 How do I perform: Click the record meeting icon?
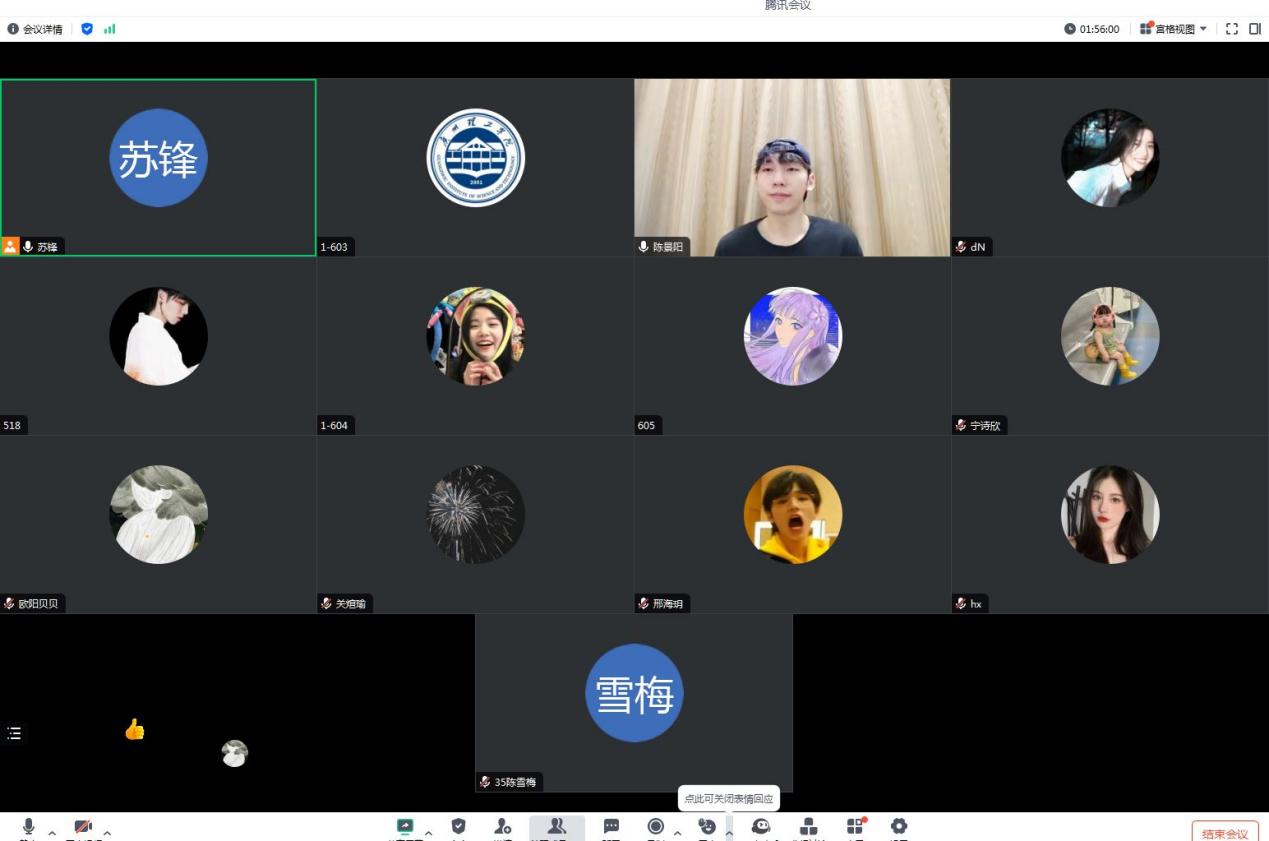click(656, 827)
